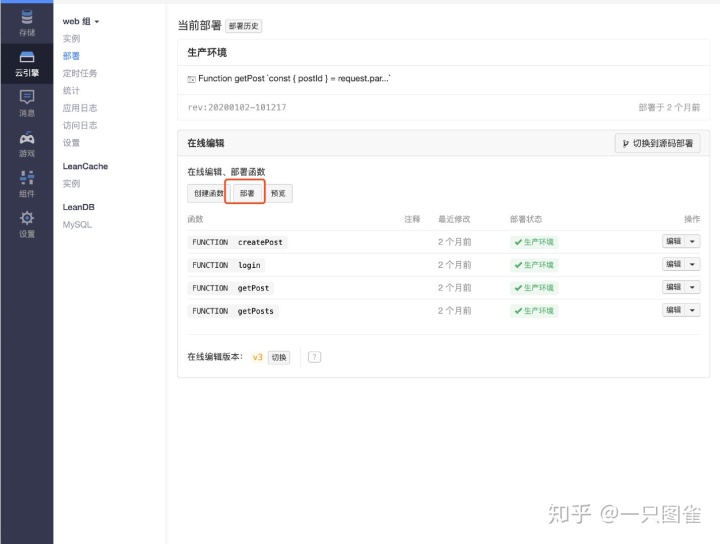
Task: Open dropdown arrow for createPost row
Action: [x=692, y=241]
